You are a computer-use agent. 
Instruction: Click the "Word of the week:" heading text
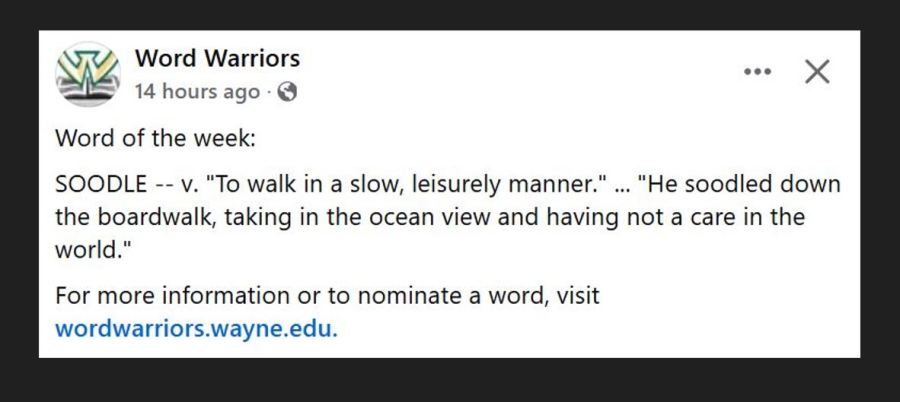[x=156, y=138]
